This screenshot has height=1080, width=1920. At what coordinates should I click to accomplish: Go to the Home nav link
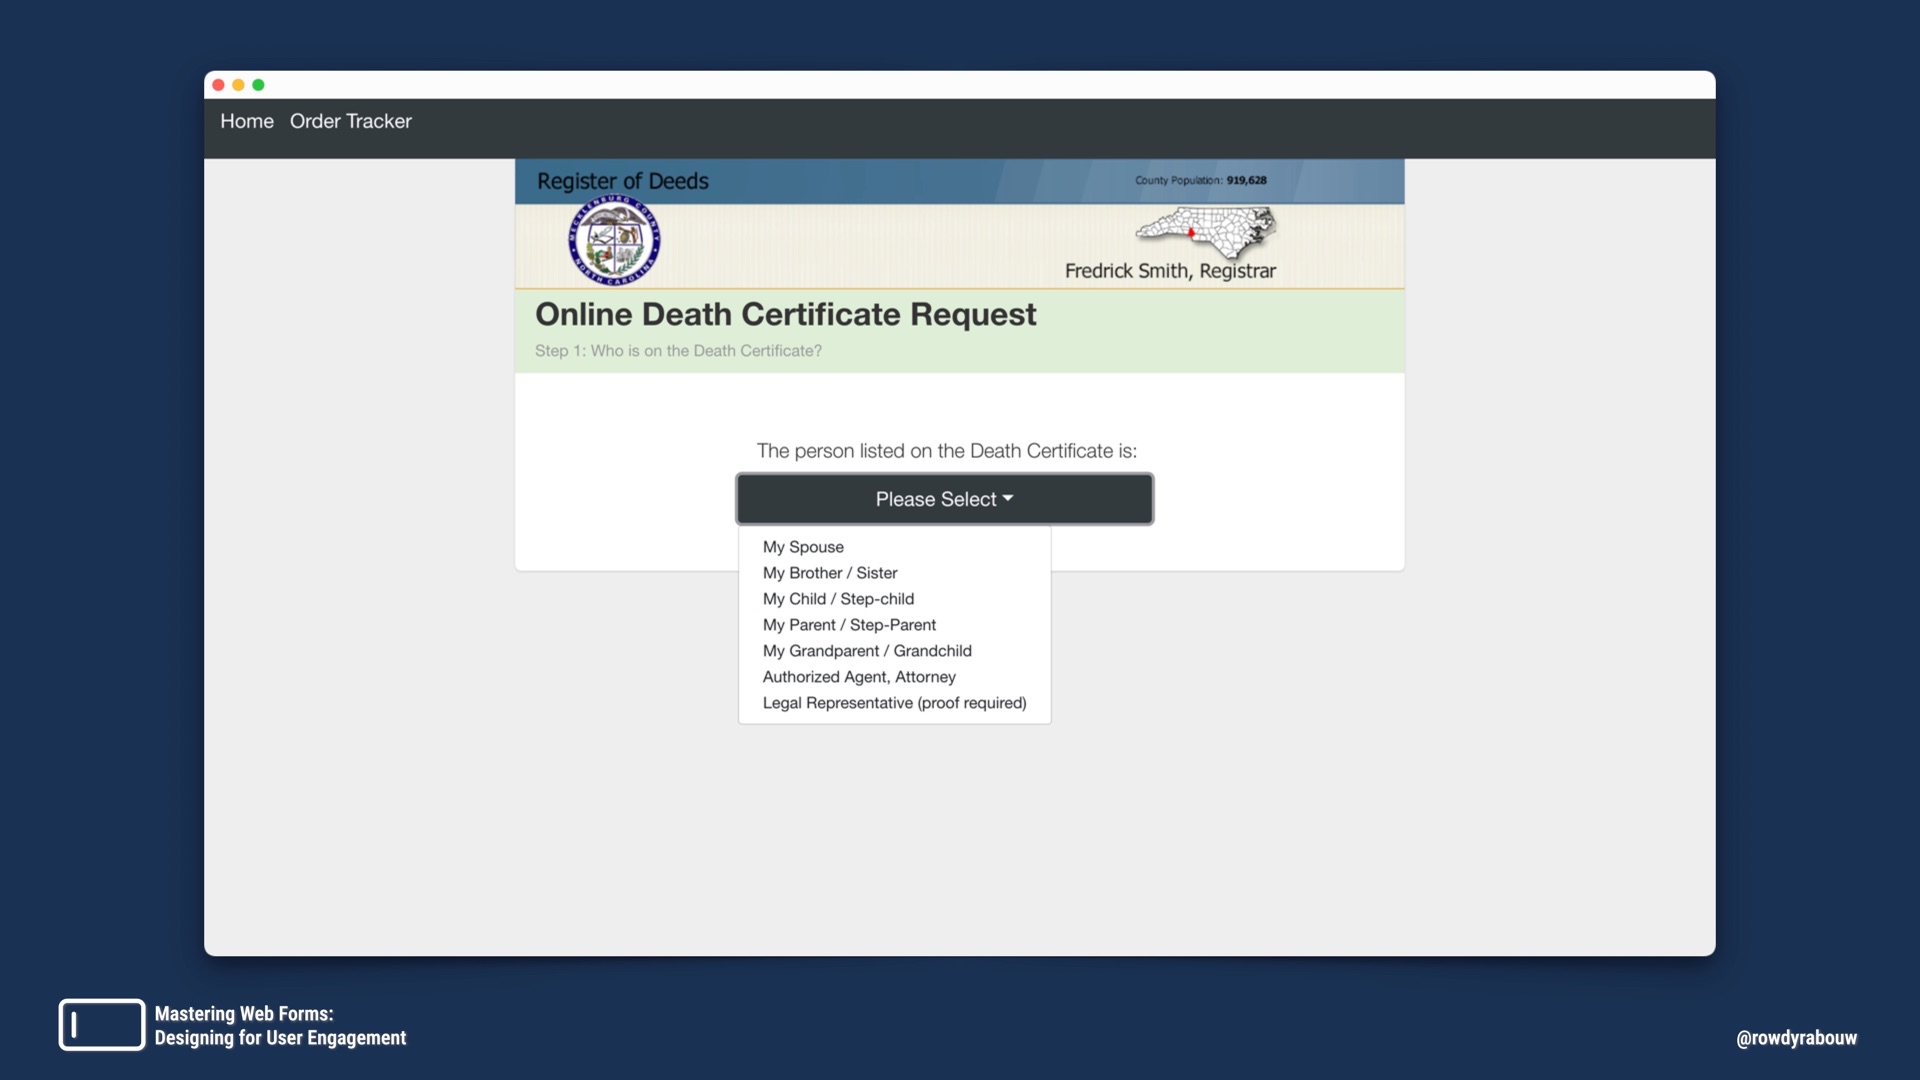click(247, 121)
